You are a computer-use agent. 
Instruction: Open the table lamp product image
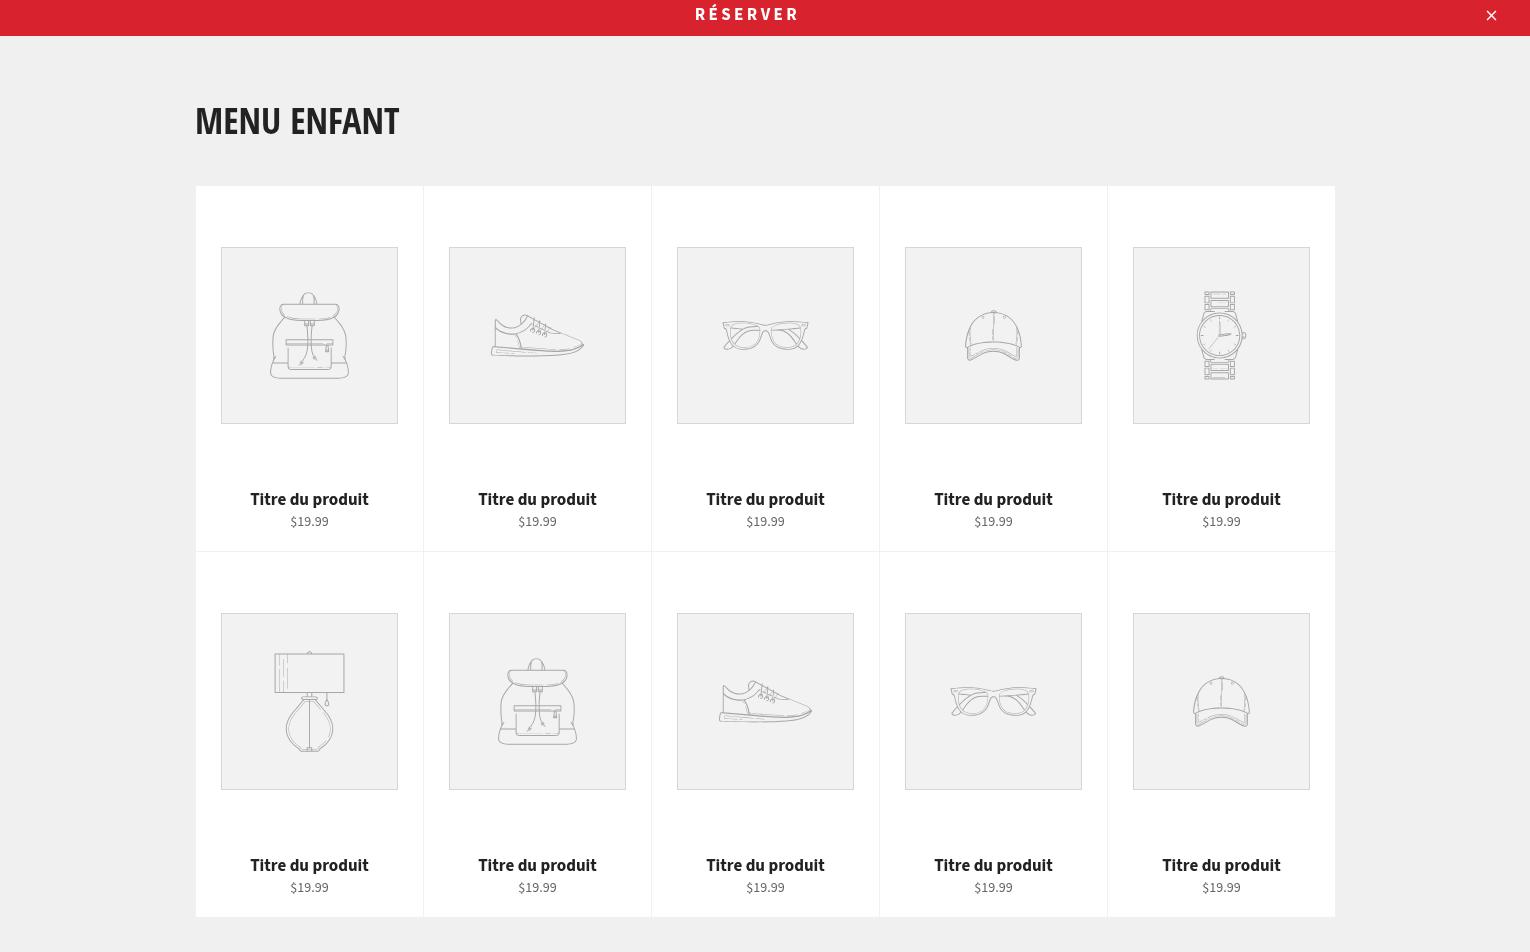pyautogui.click(x=309, y=701)
